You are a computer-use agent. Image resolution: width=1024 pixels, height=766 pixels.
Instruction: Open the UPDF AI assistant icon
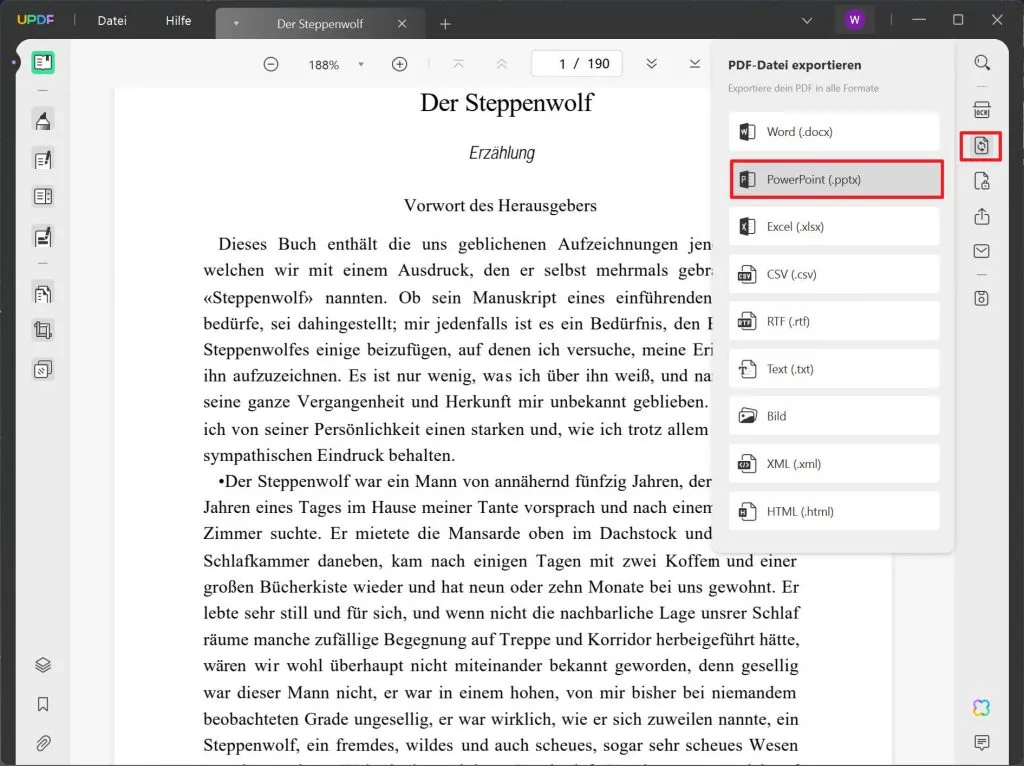point(982,707)
